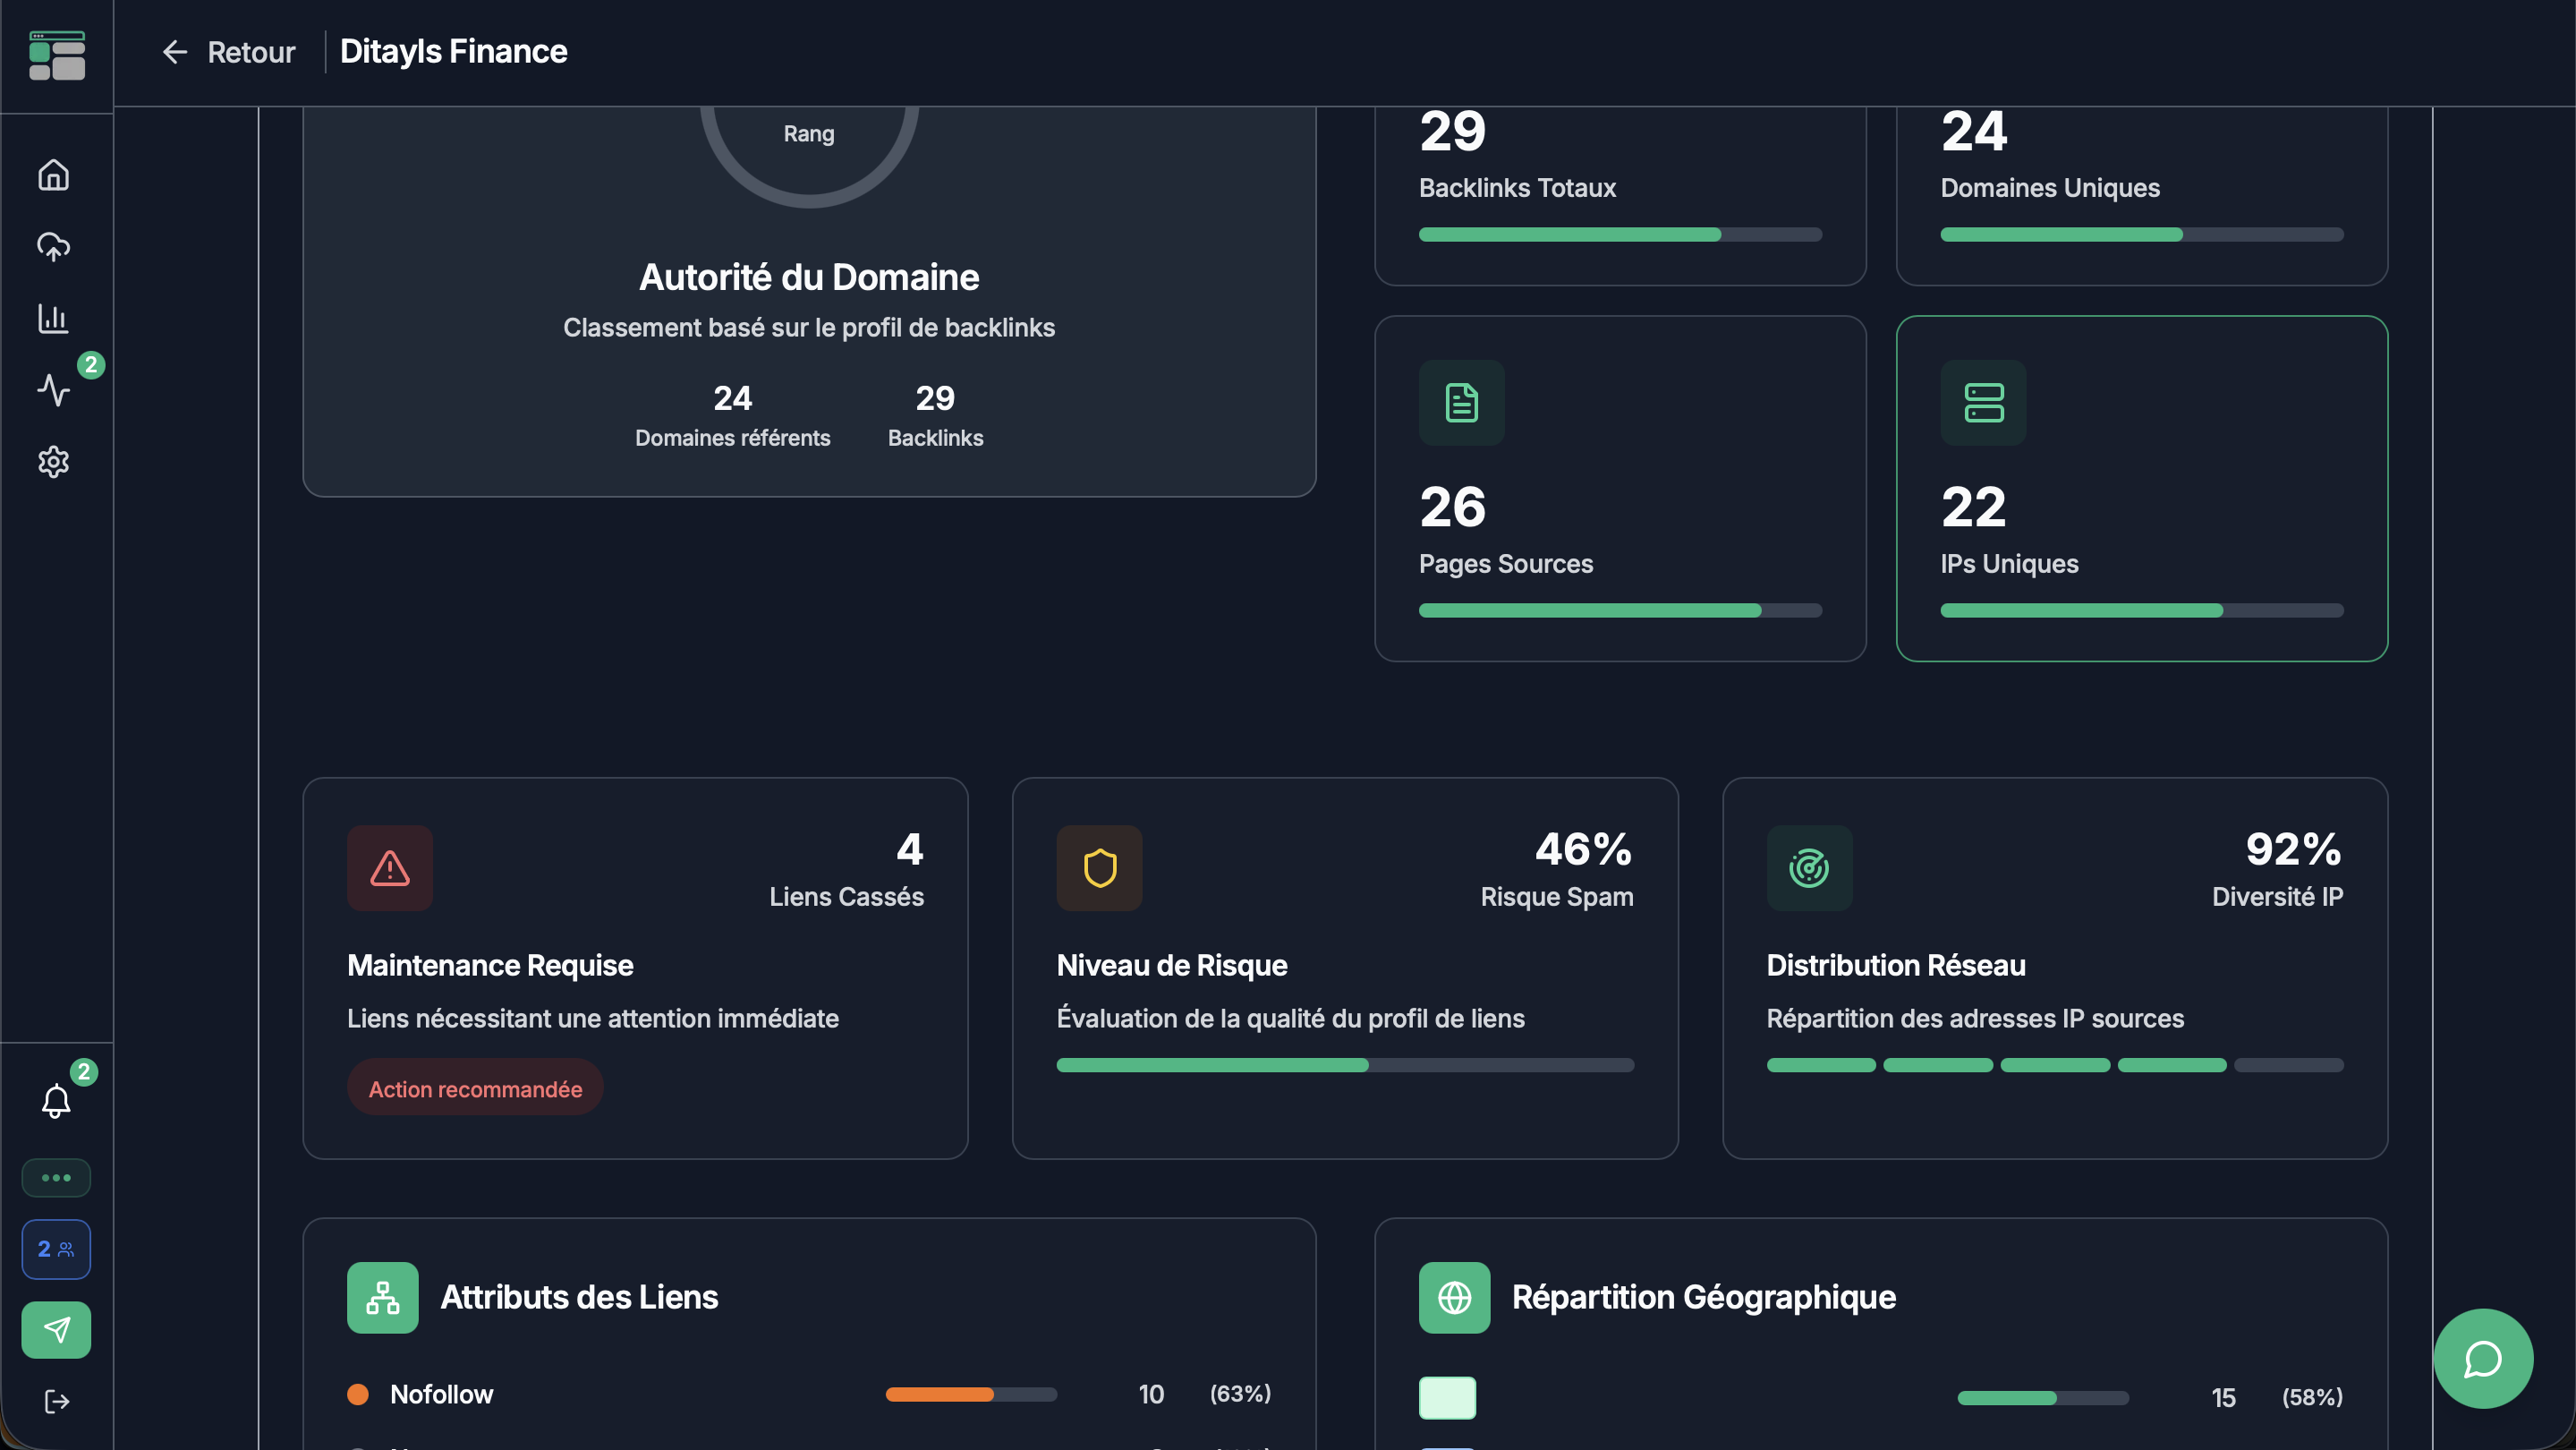Click the green paper plane send button

56,1329
